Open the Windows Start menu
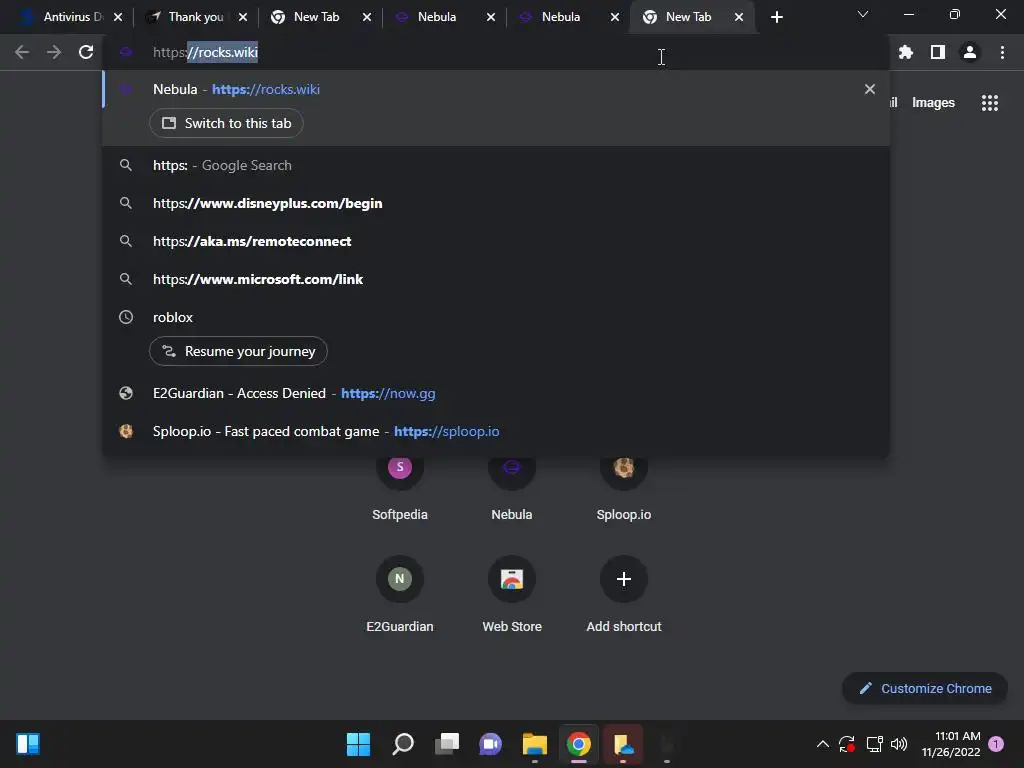 pos(358,744)
